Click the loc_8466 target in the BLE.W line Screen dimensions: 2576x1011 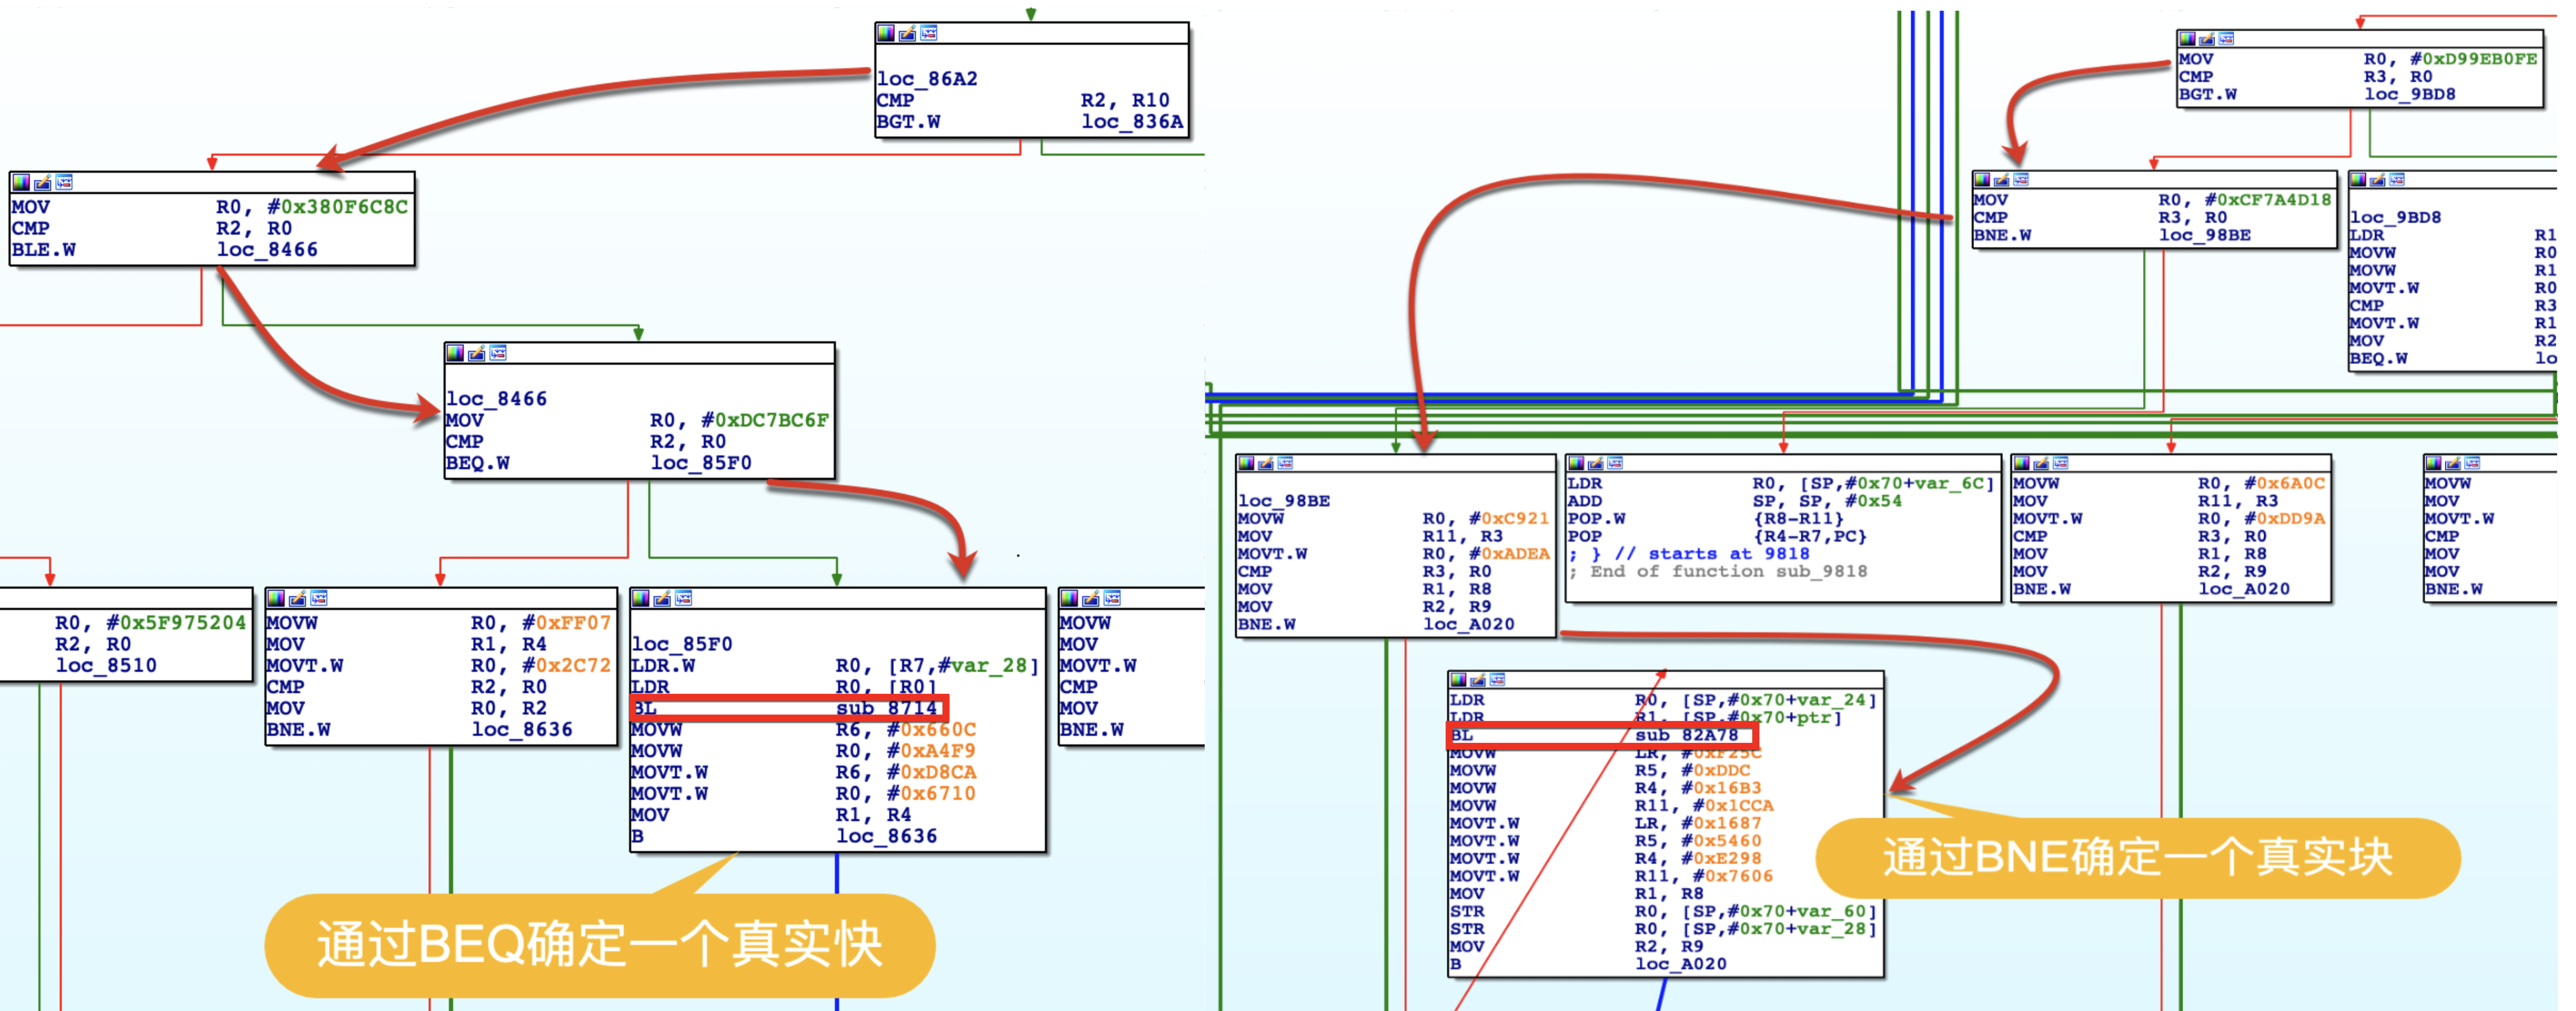(x=267, y=250)
